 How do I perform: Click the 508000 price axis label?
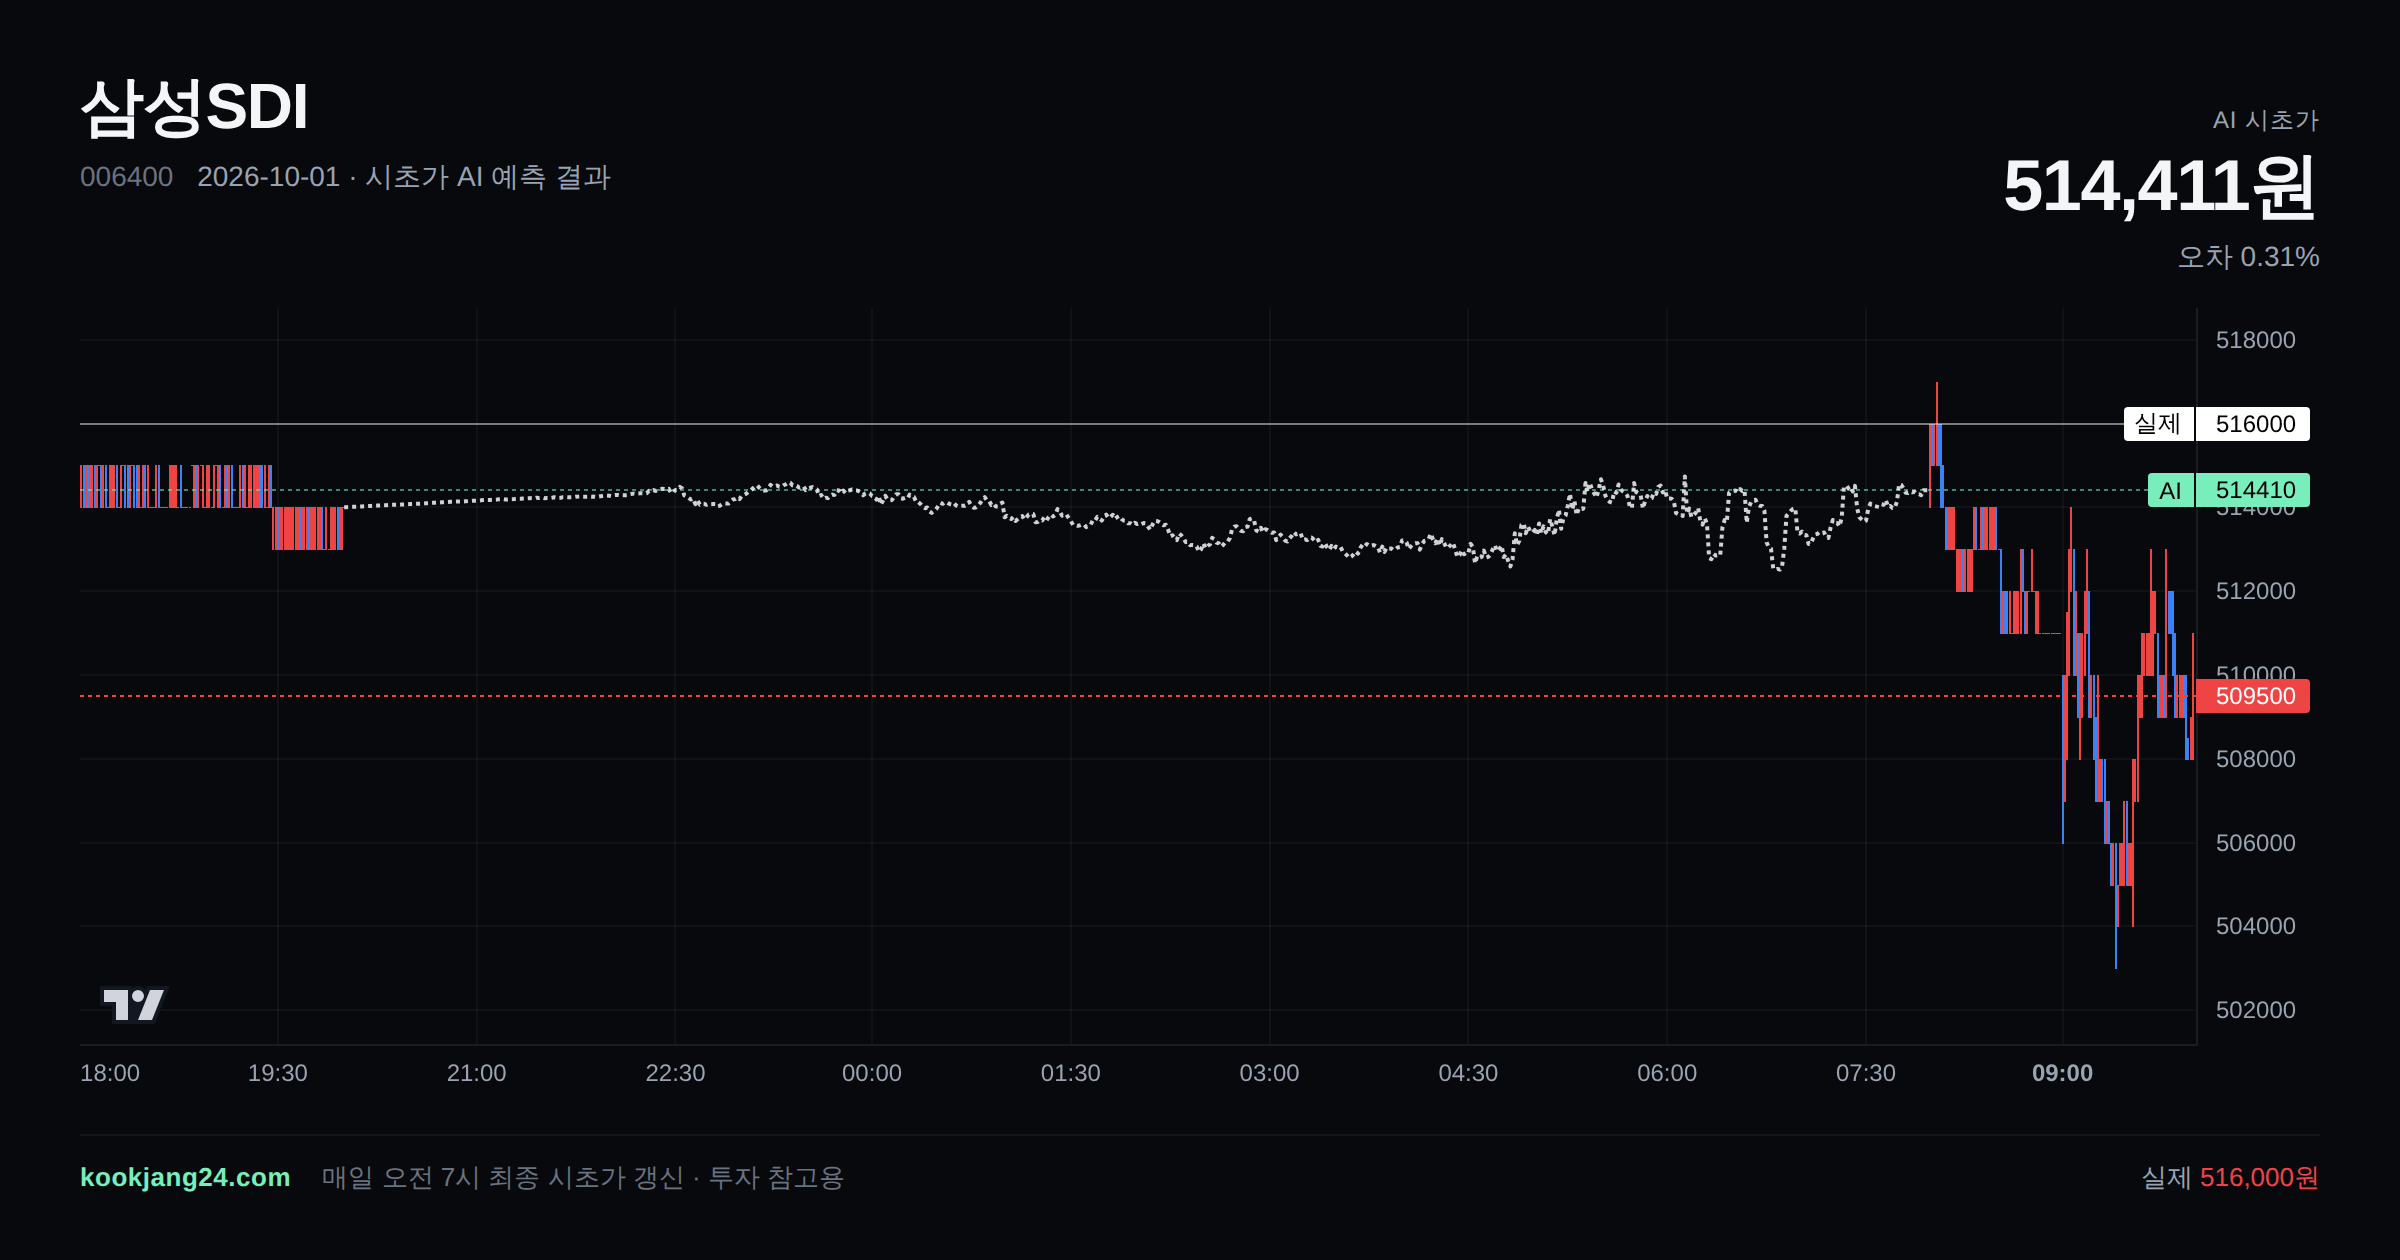click(x=2255, y=759)
